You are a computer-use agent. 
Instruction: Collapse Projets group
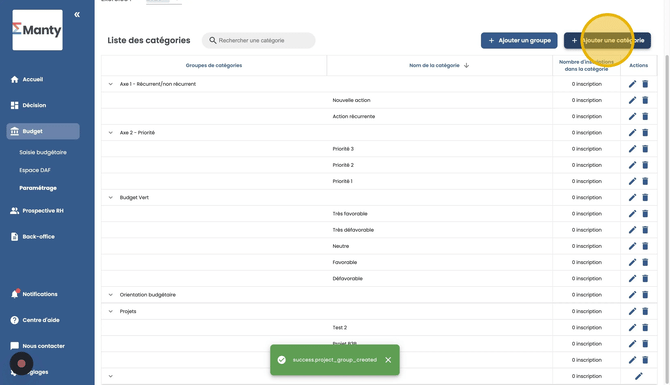[111, 312]
